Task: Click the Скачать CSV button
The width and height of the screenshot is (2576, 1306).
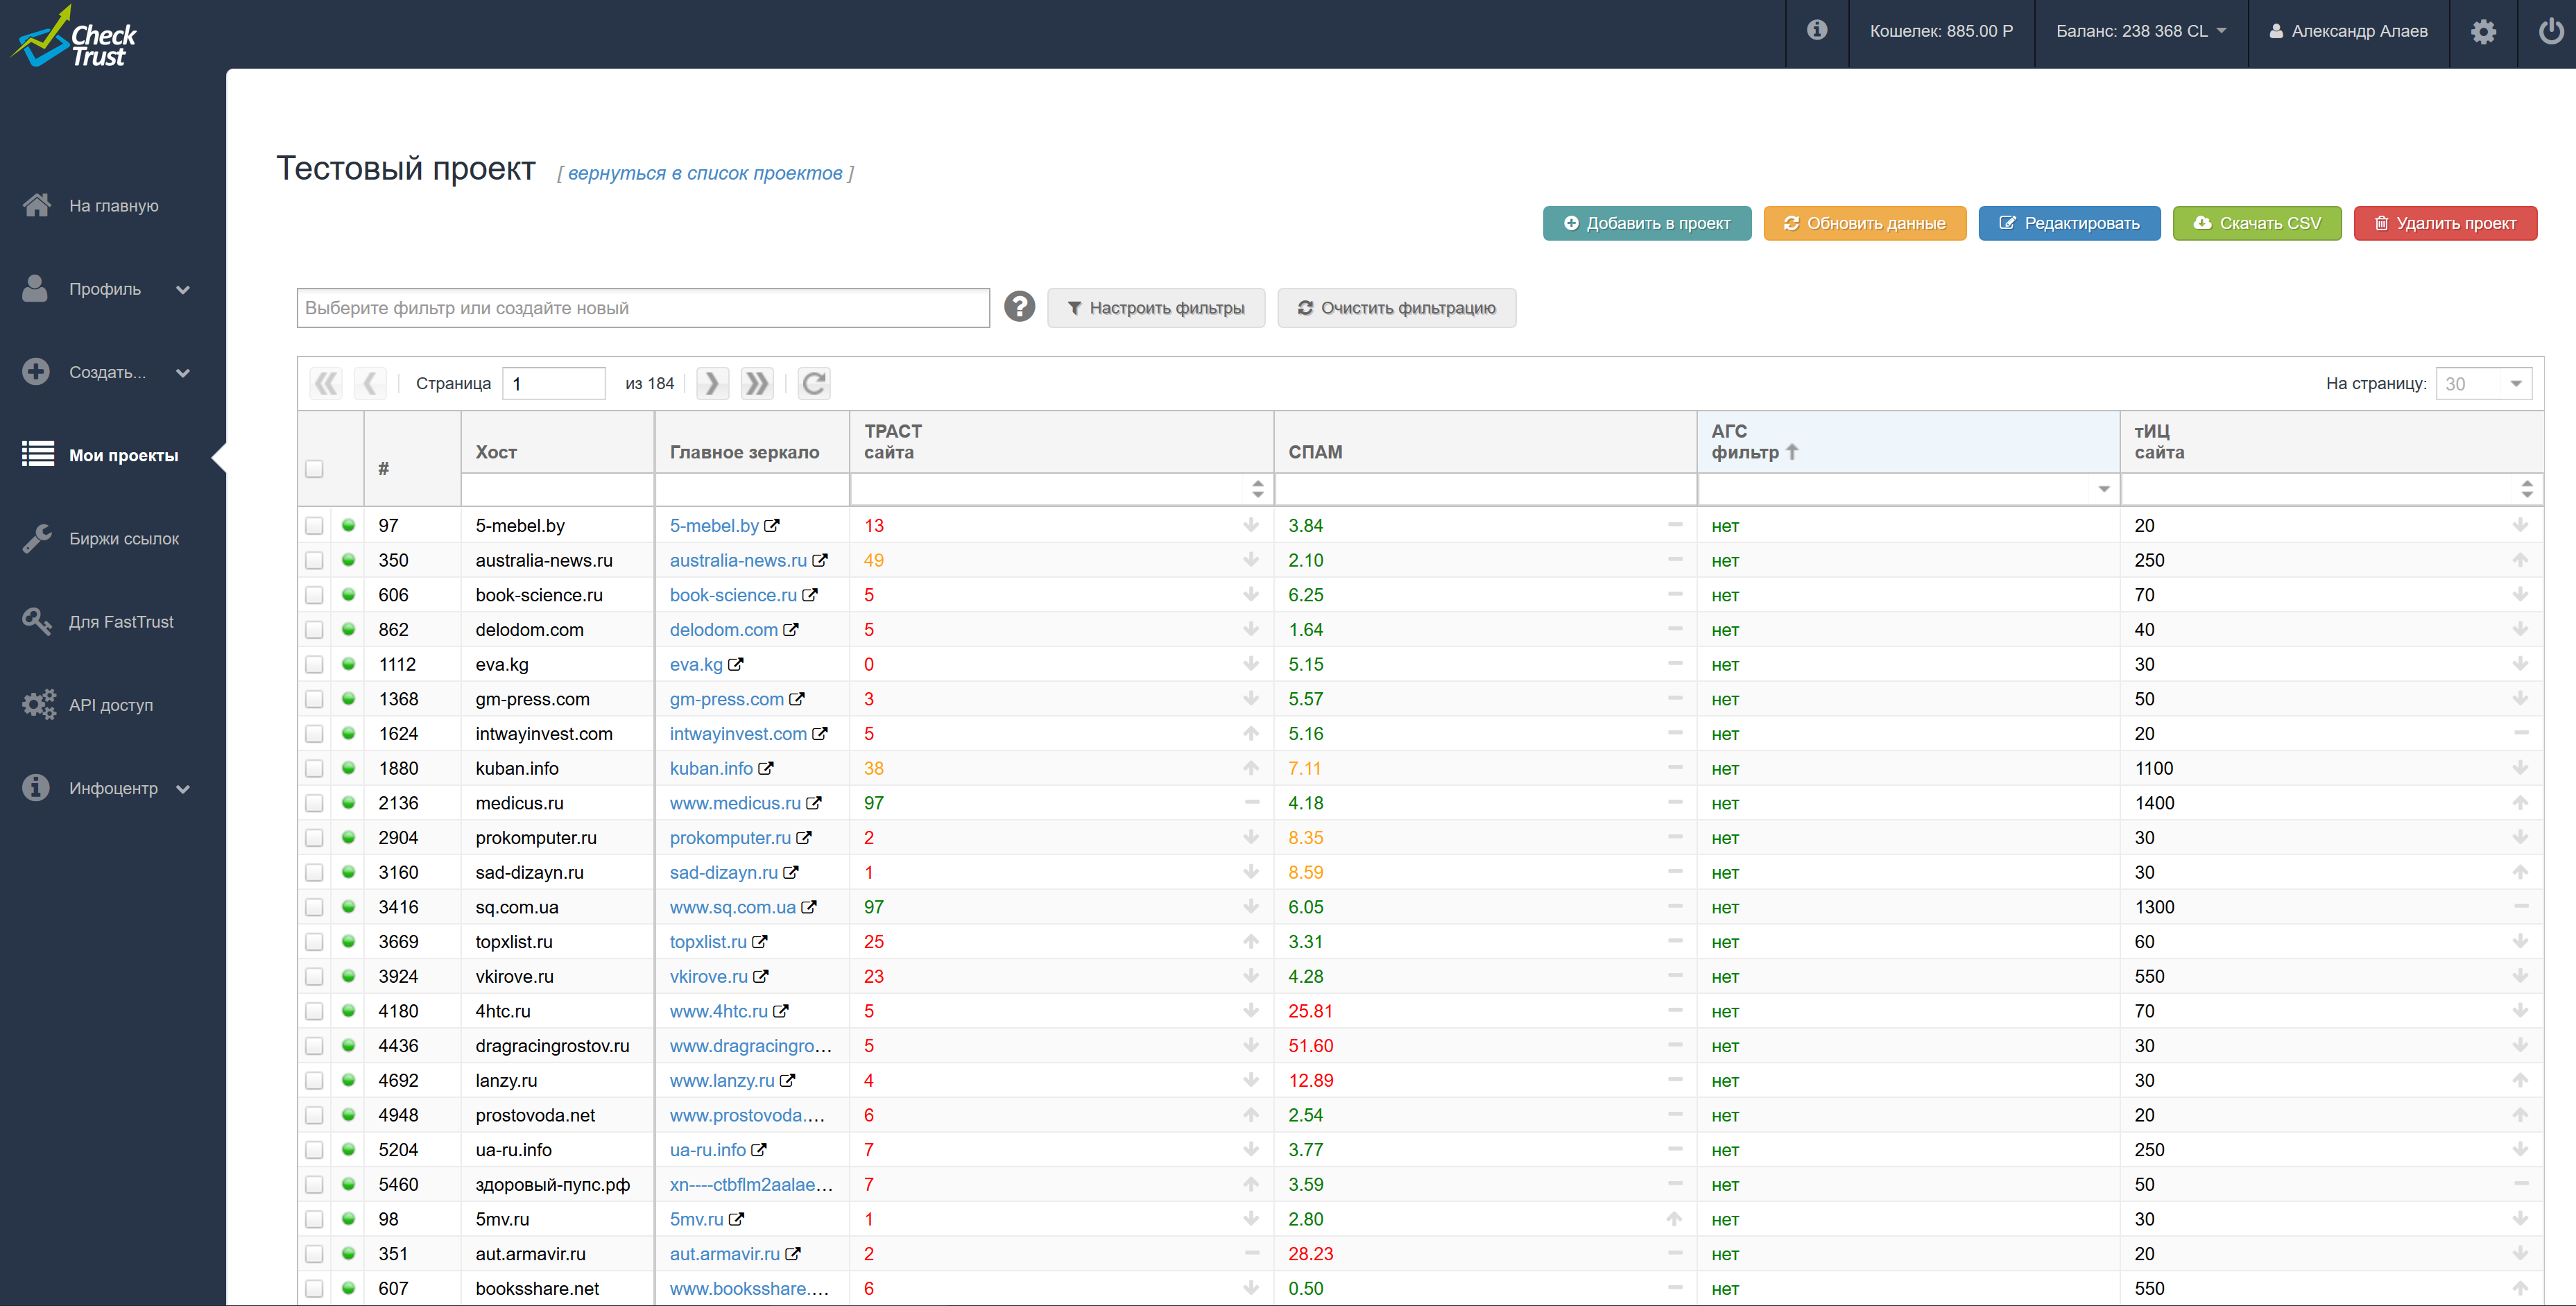Action: pyautogui.click(x=2256, y=223)
